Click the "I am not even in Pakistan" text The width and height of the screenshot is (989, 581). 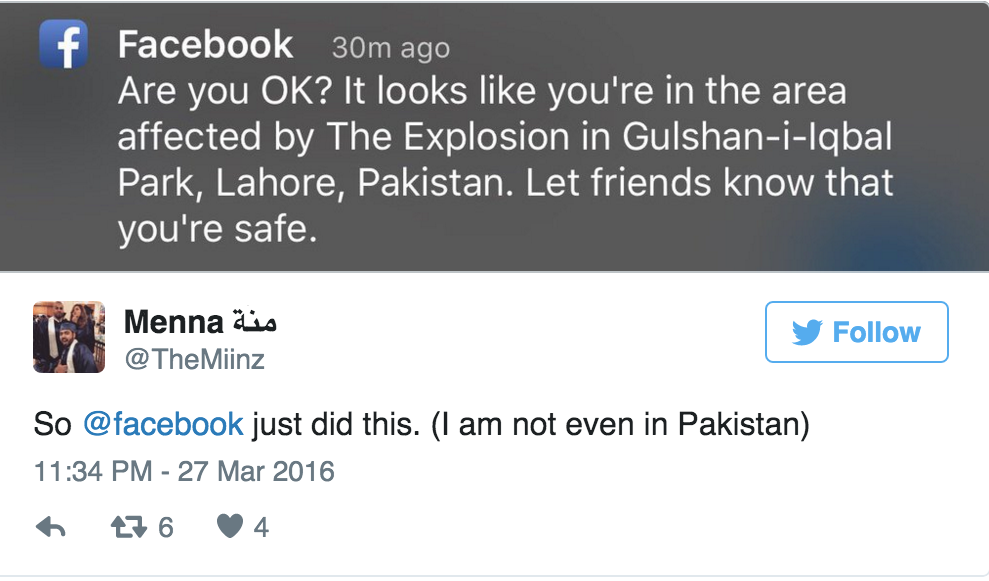pyautogui.click(x=620, y=424)
